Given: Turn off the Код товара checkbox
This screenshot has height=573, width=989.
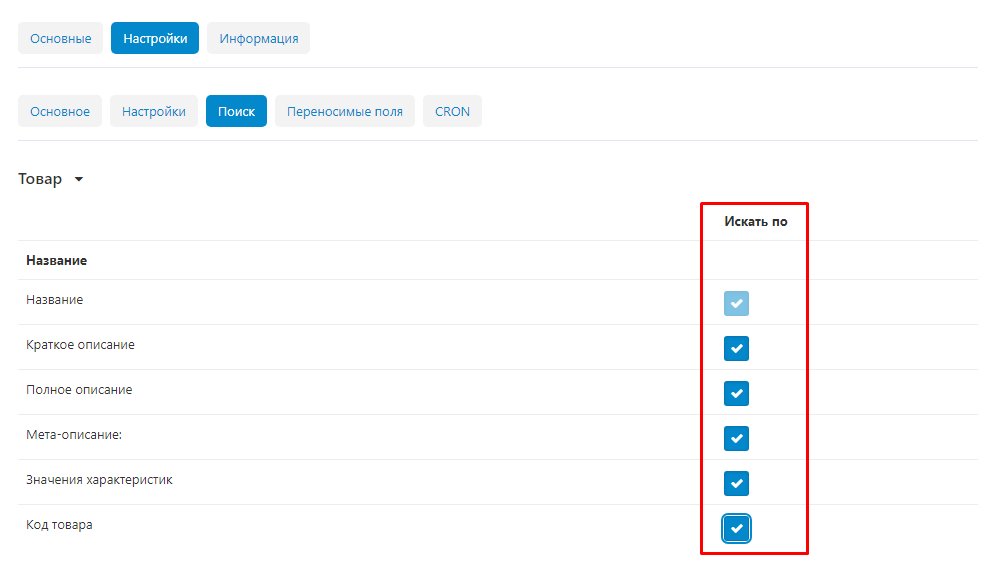Looking at the screenshot, I should click(736, 528).
